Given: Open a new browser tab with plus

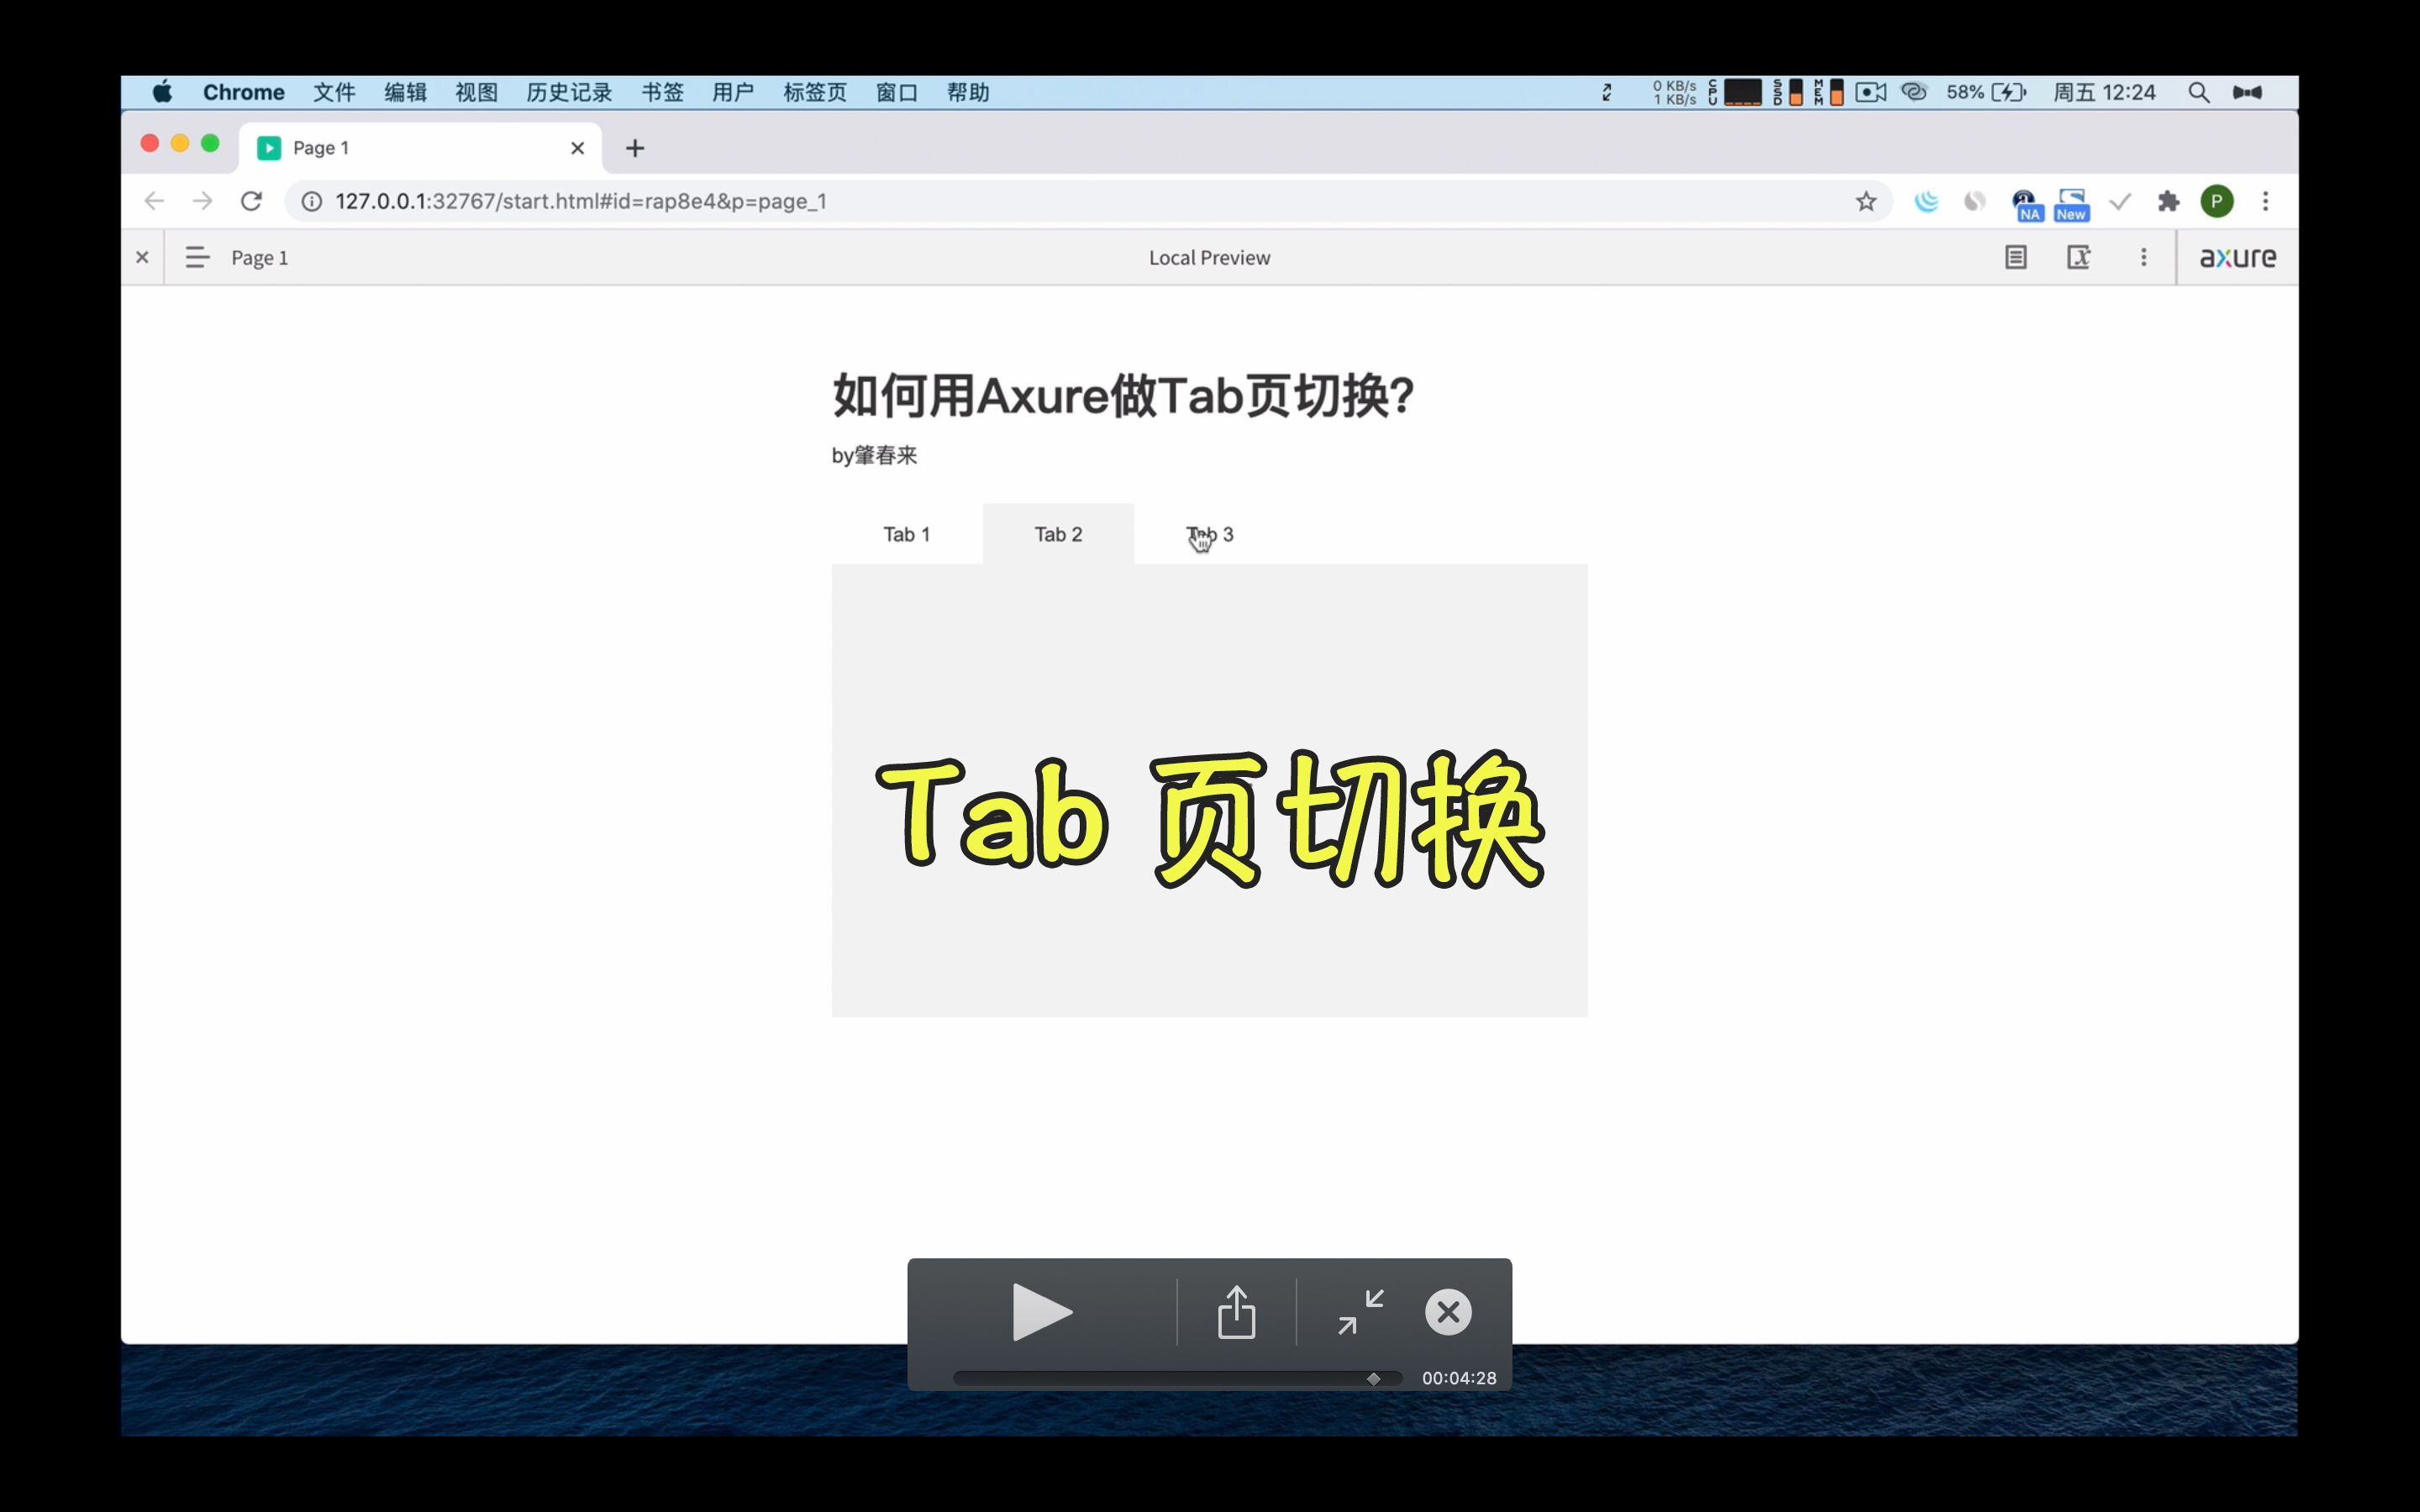Looking at the screenshot, I should (634, 148).
